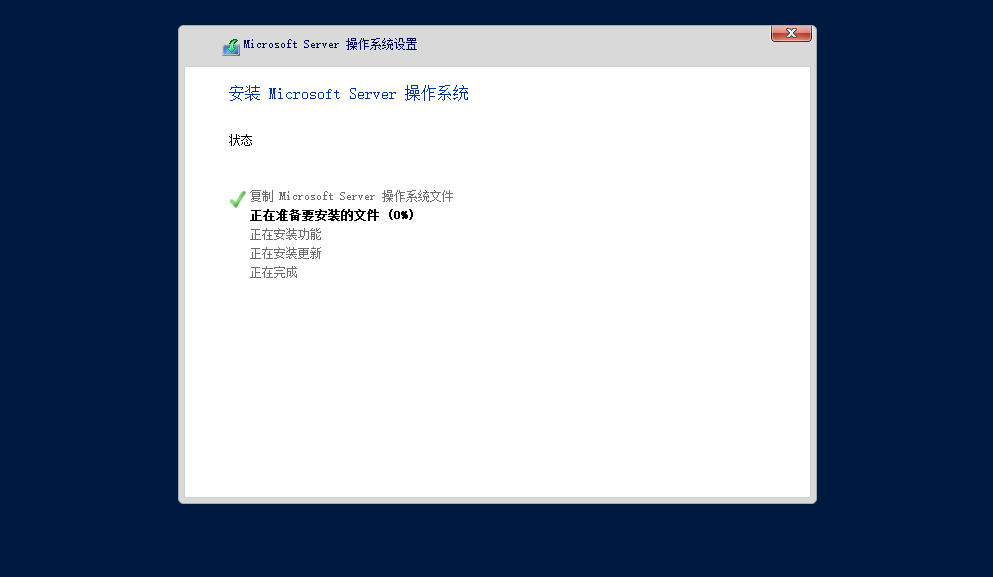The height and width of the screenshot is (577, 993).
Task: Click the '状态' label
Action: (241, 141)
